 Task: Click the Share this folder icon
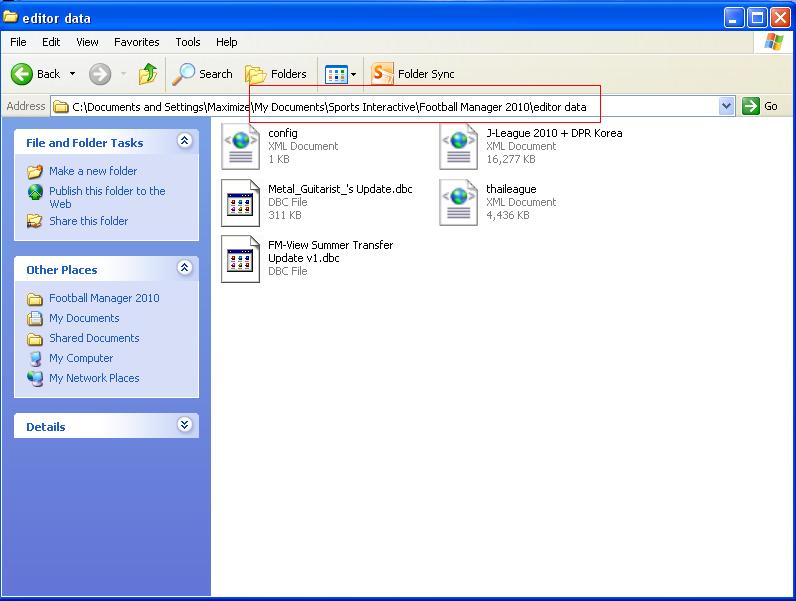click(35, 221)
